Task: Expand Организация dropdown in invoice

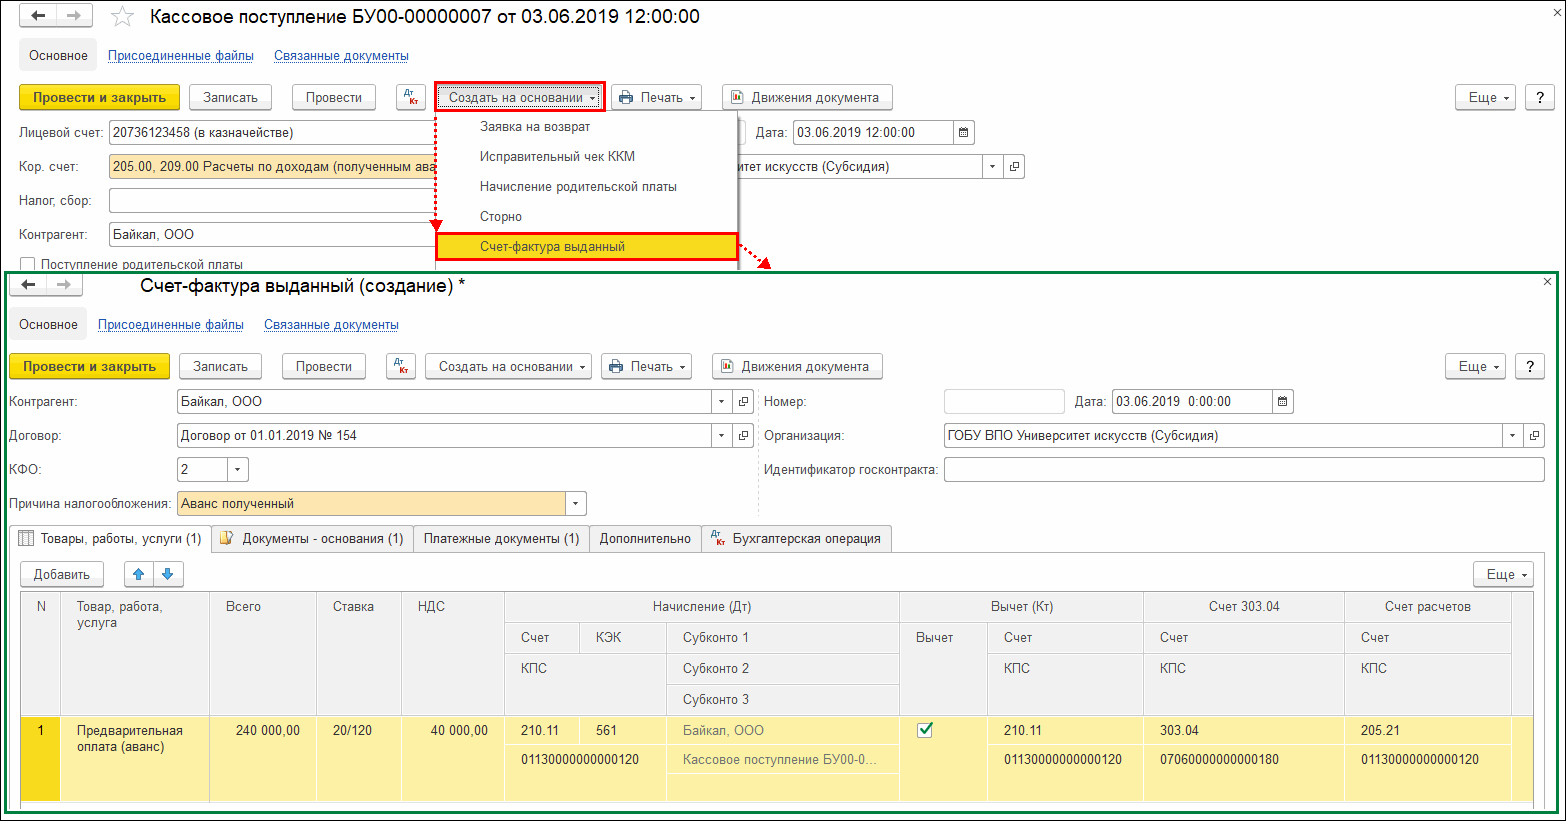Action: pos(1512,435)
